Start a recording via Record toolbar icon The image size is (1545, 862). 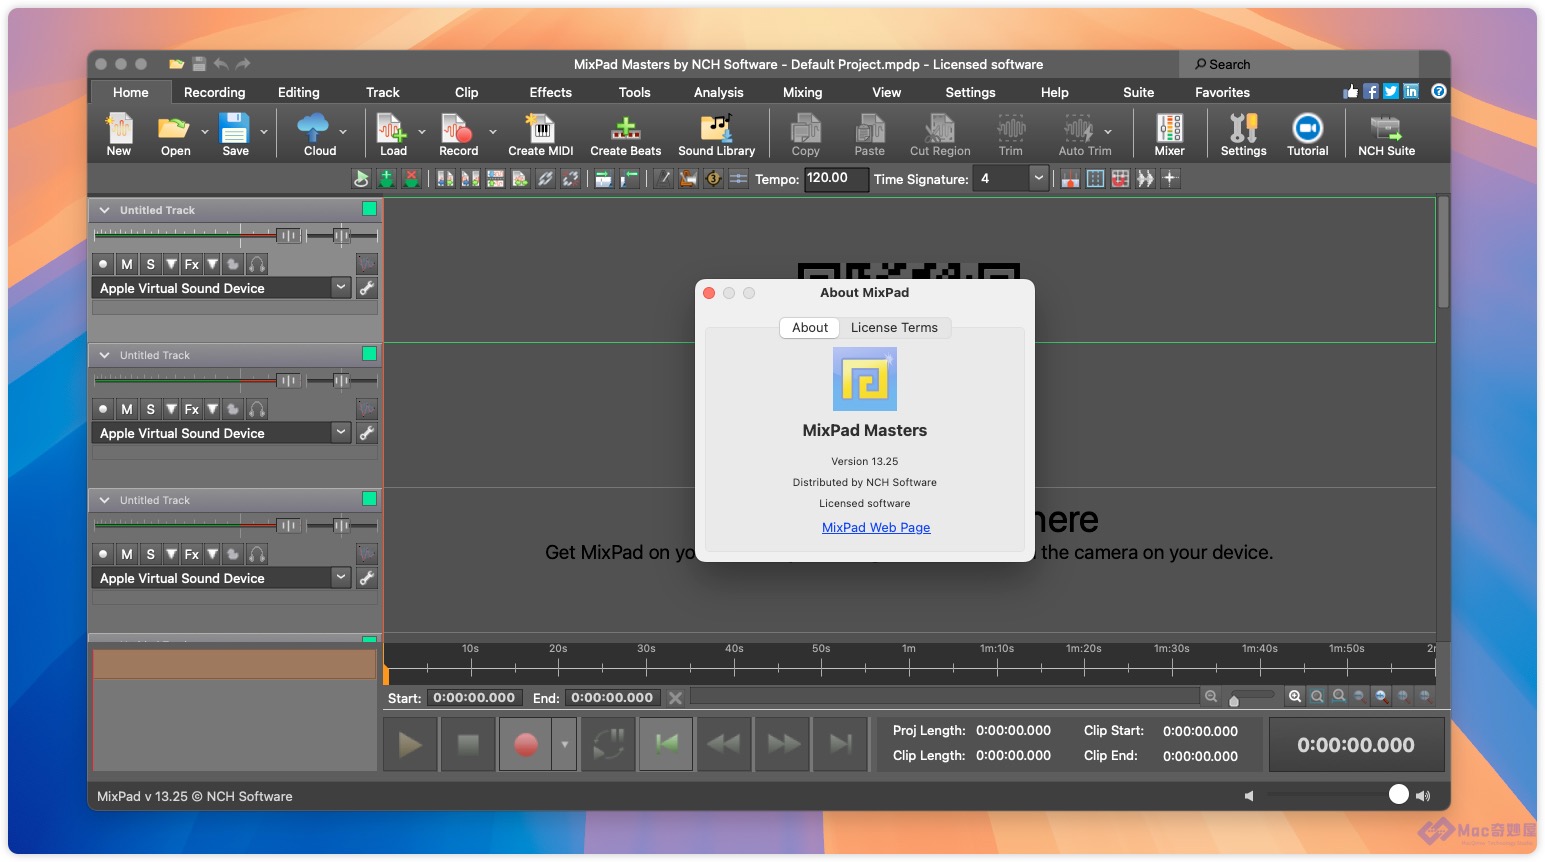click(458, 134)
